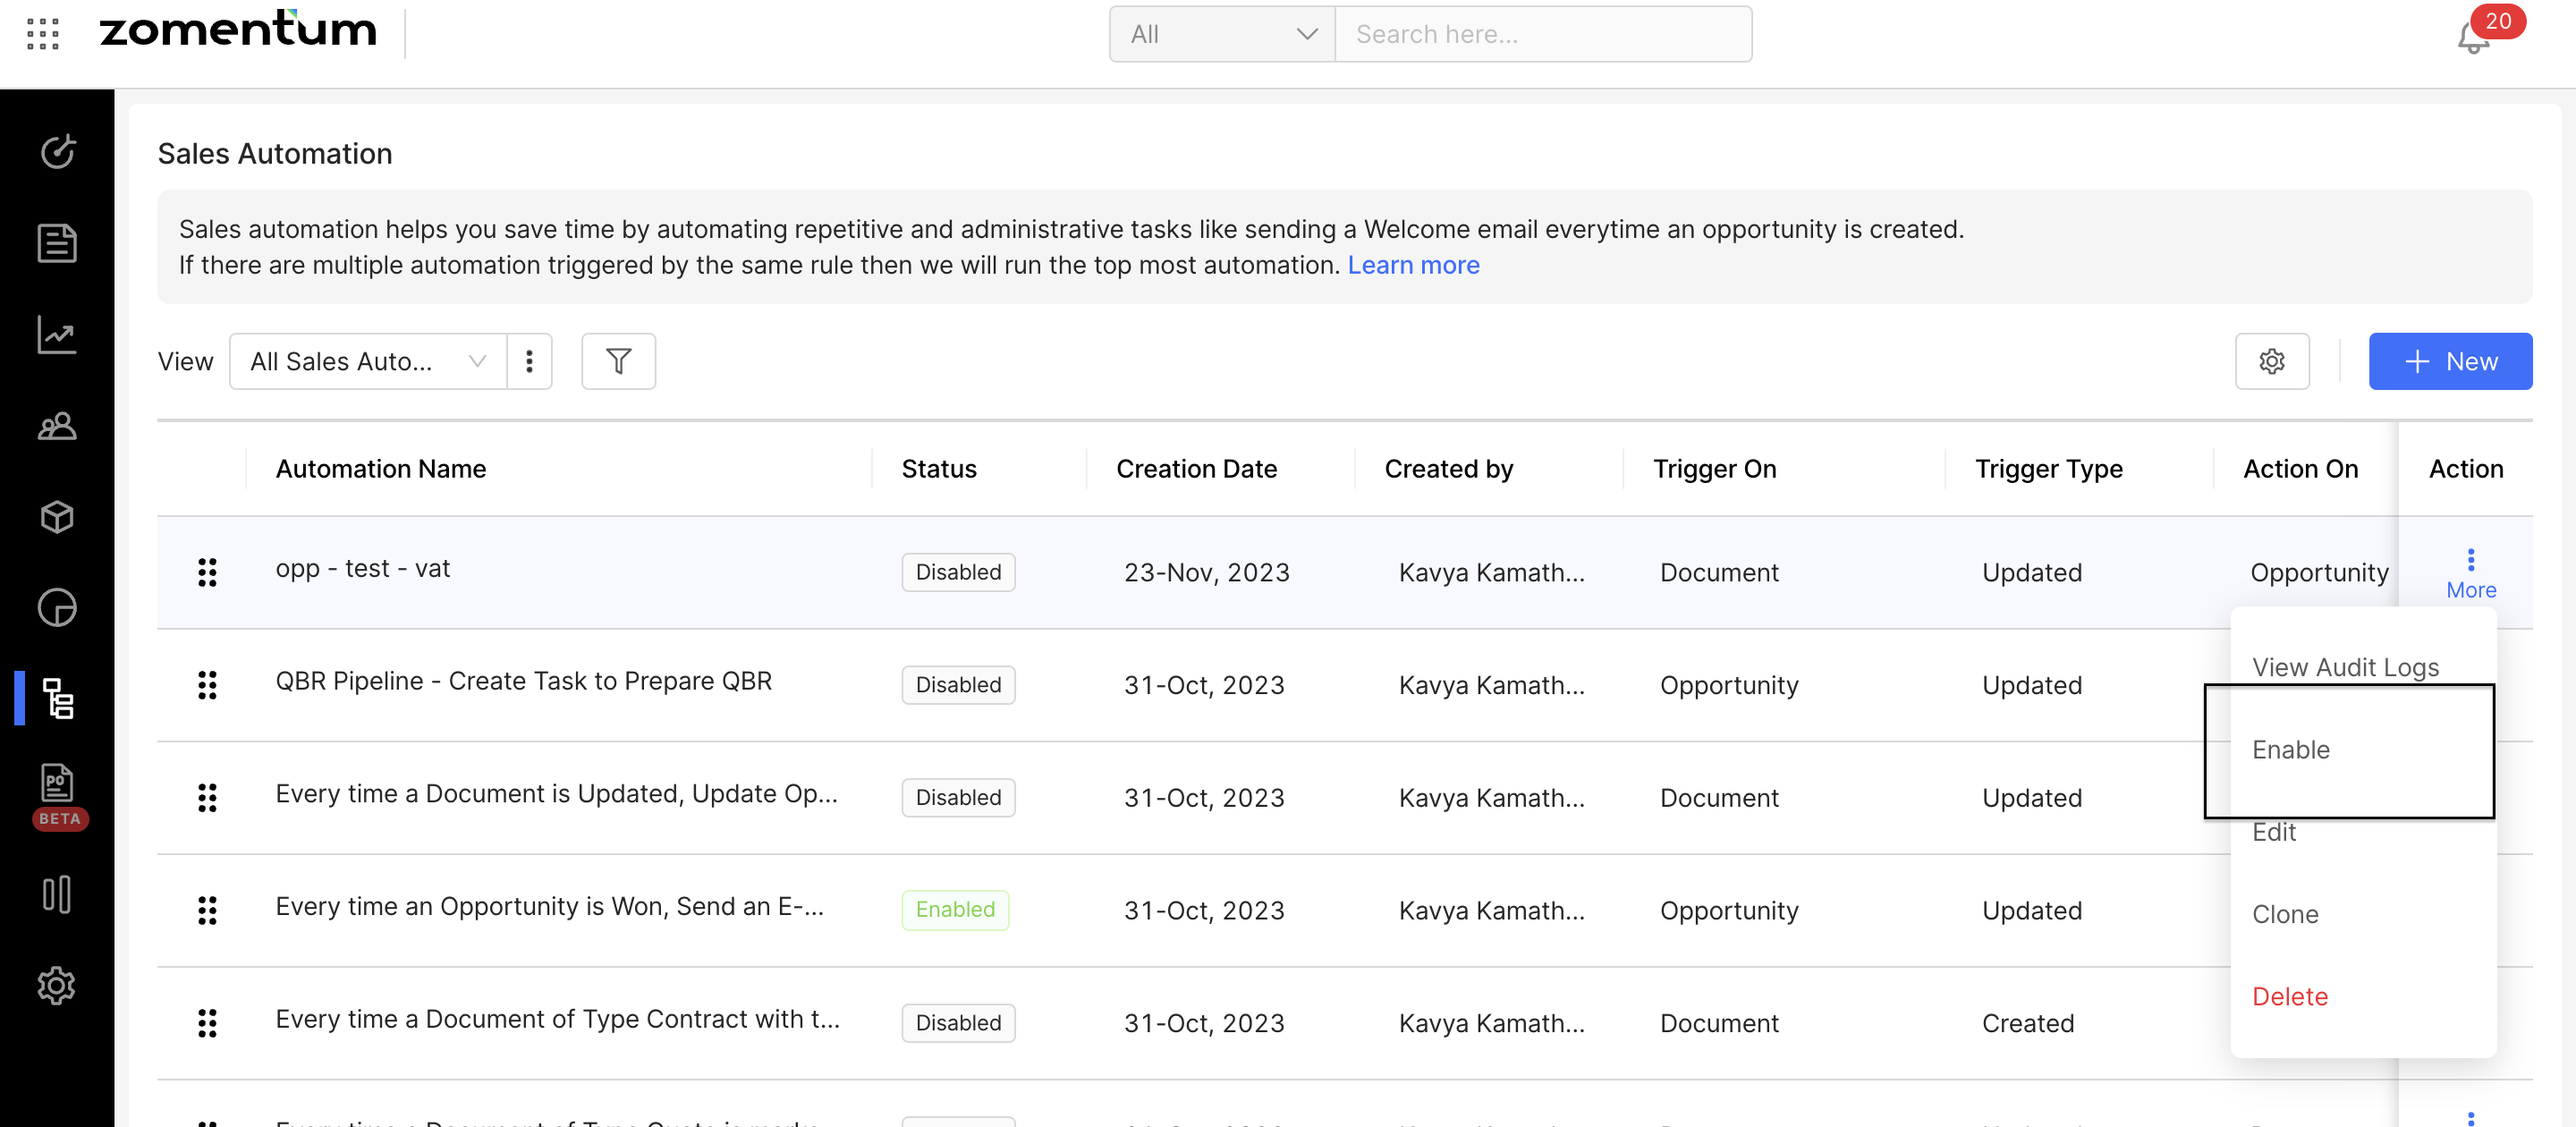Viewport: 2576px width, 1127px height.
Task: Select View Audit Logs menu entry
Action: coord(2345,667)
